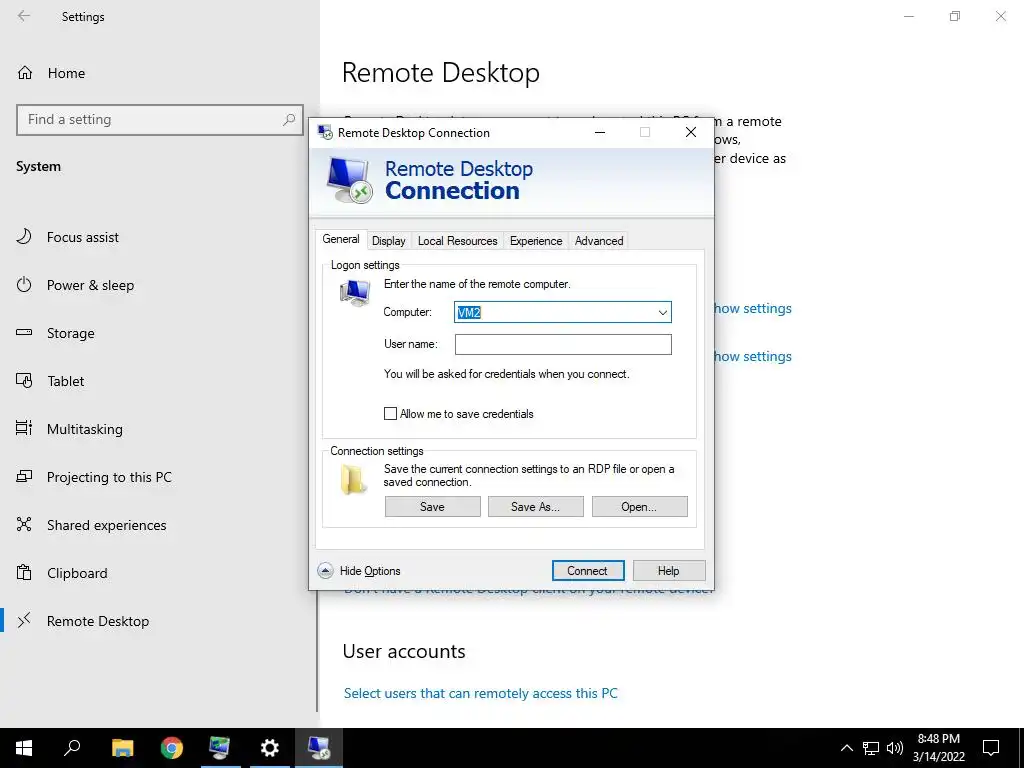Click the Settings back arrow
The height and width of the screenshot is (768, 1024).
24,16
